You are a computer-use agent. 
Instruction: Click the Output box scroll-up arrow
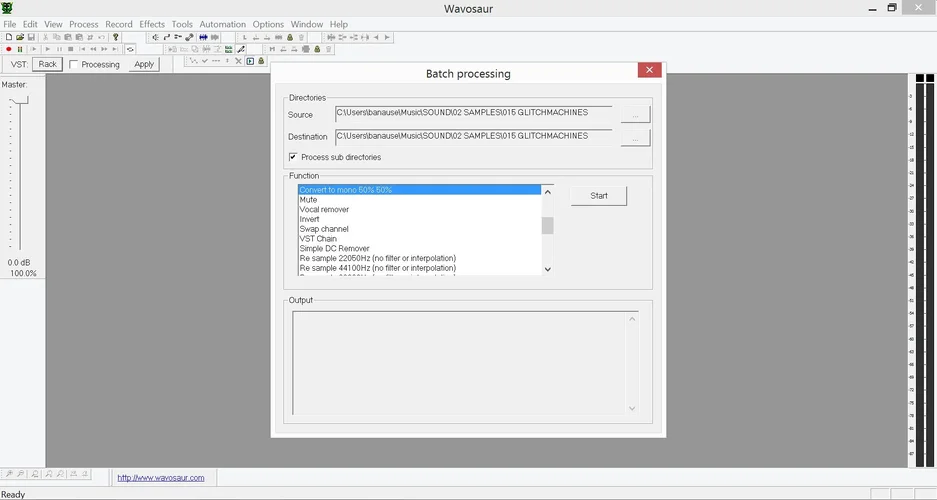tap(632, 318)
